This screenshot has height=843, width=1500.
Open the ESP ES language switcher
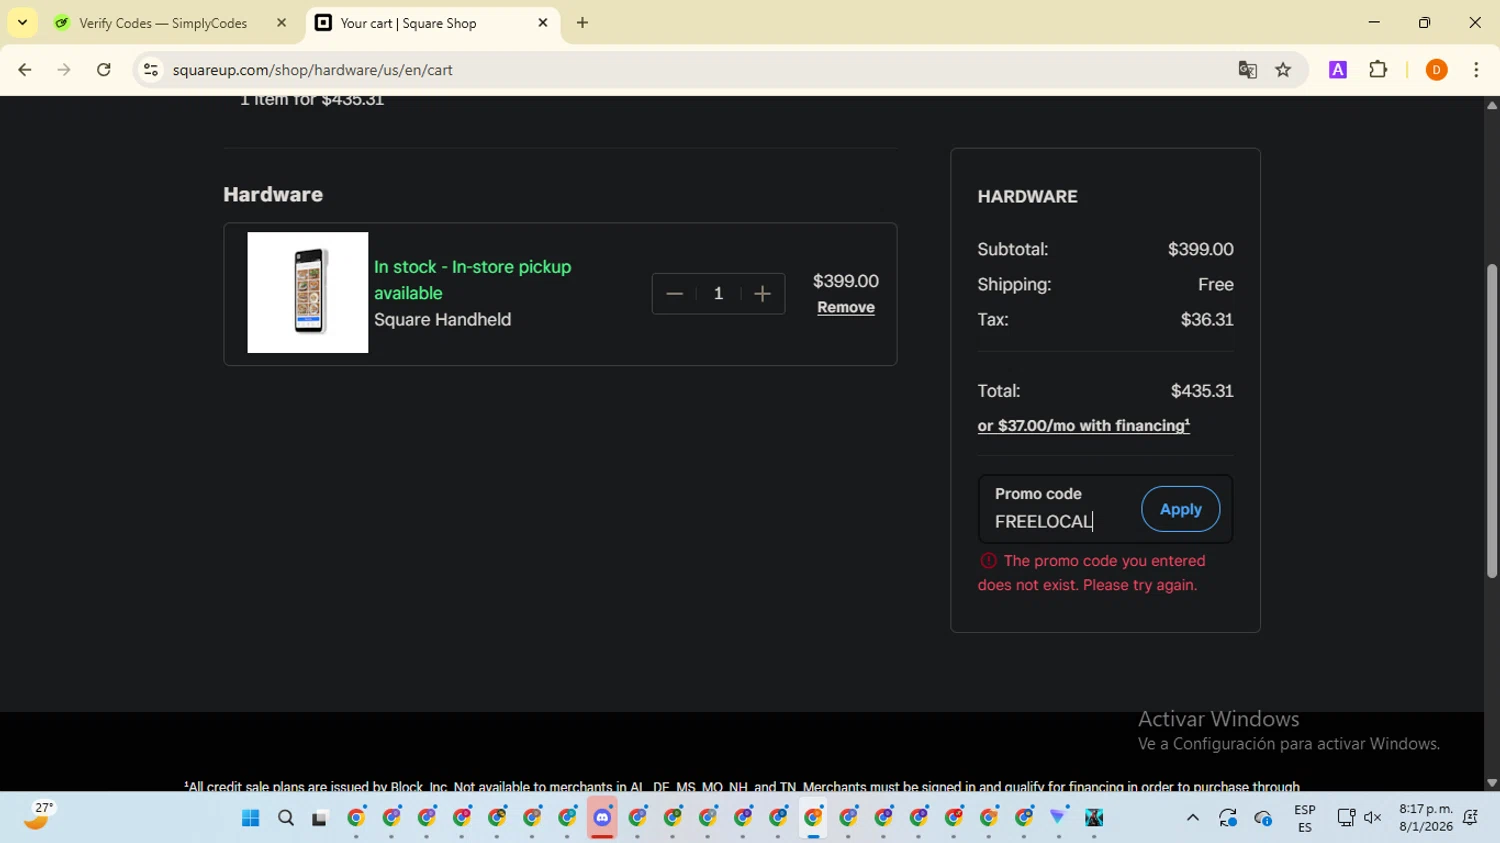(1305, 818)
